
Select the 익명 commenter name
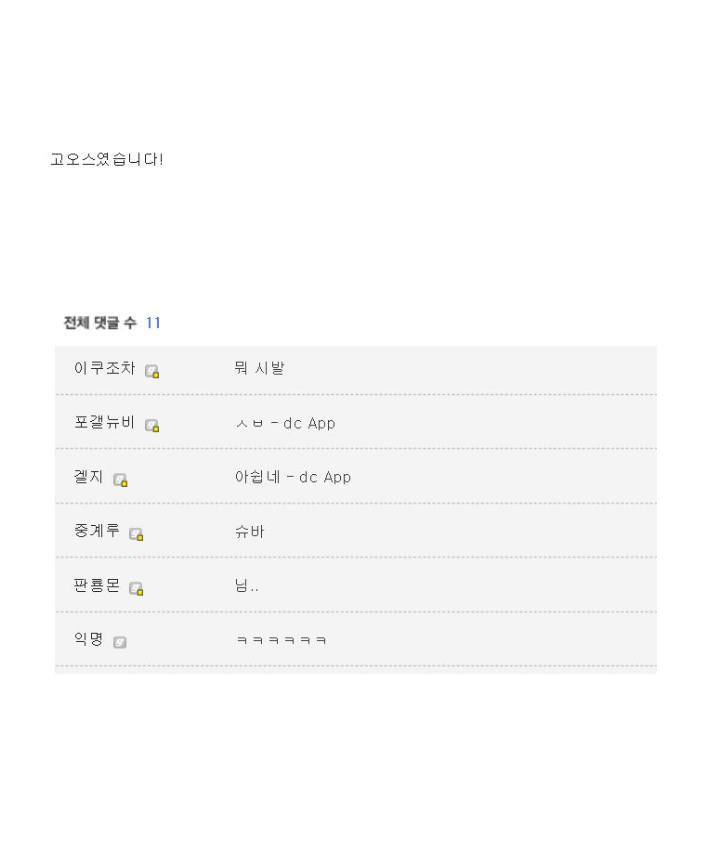[x=88, y=639]
